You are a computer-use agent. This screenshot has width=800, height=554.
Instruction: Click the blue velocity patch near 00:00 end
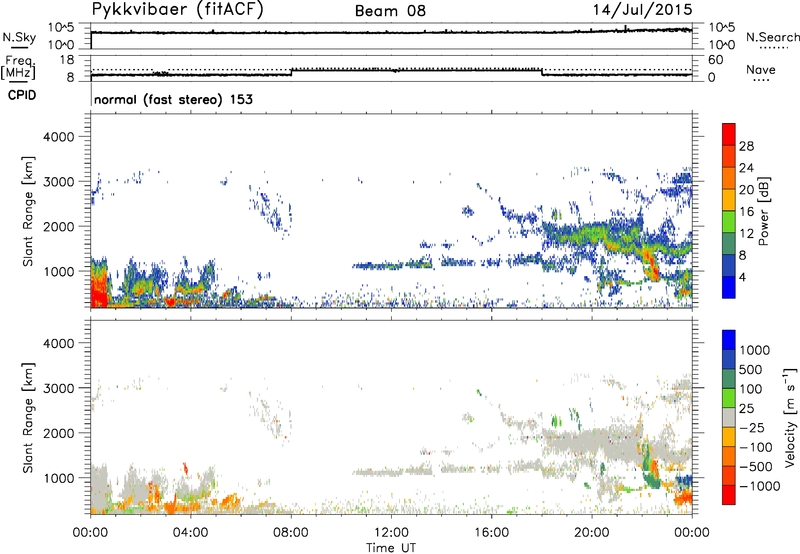point(684,481)
